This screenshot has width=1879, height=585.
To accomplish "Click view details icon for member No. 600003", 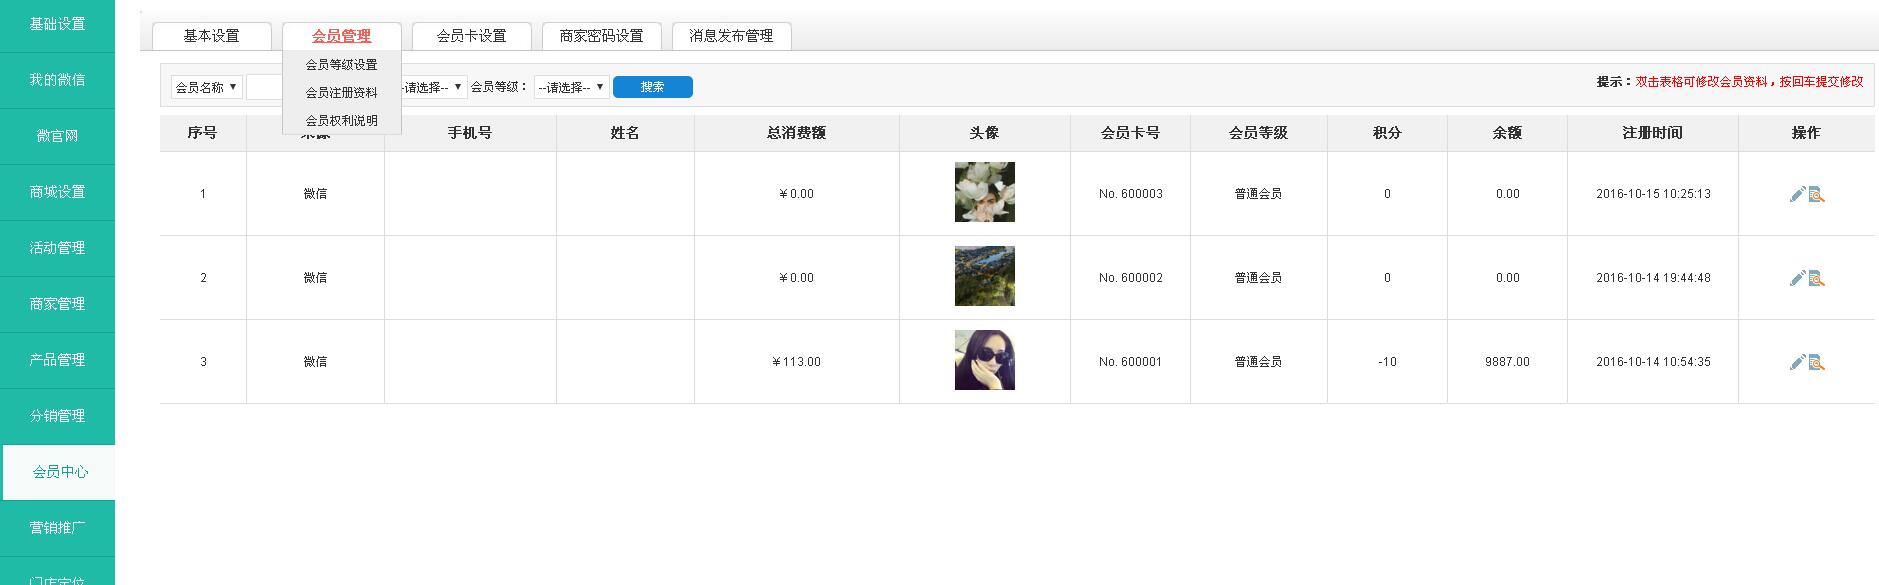I will point(1817,194).
